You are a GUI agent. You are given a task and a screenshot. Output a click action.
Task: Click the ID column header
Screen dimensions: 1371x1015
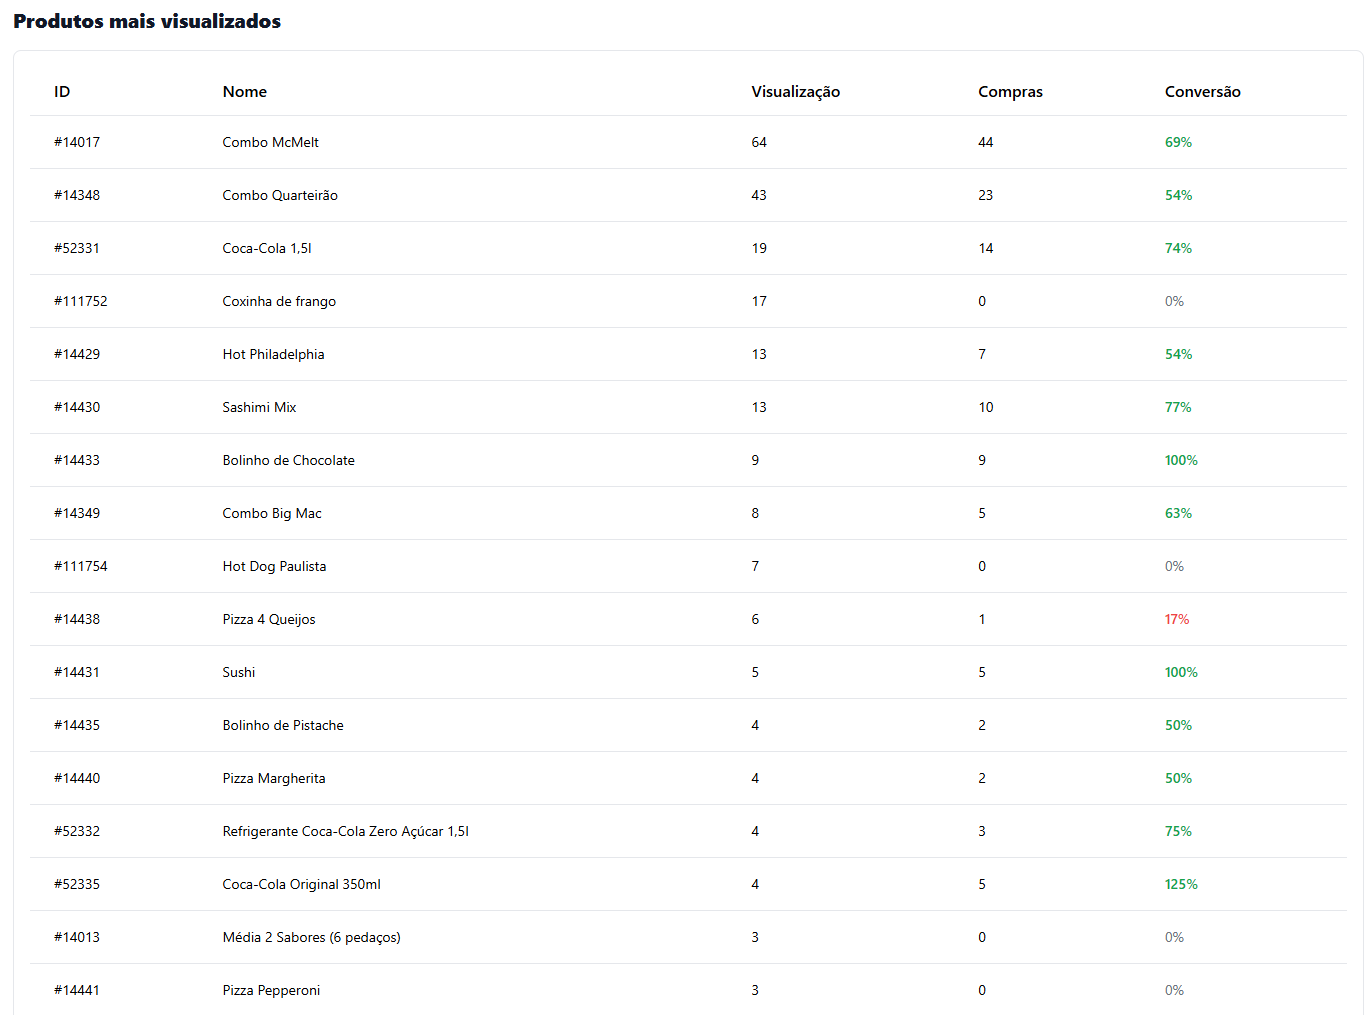tap(62, 91)
